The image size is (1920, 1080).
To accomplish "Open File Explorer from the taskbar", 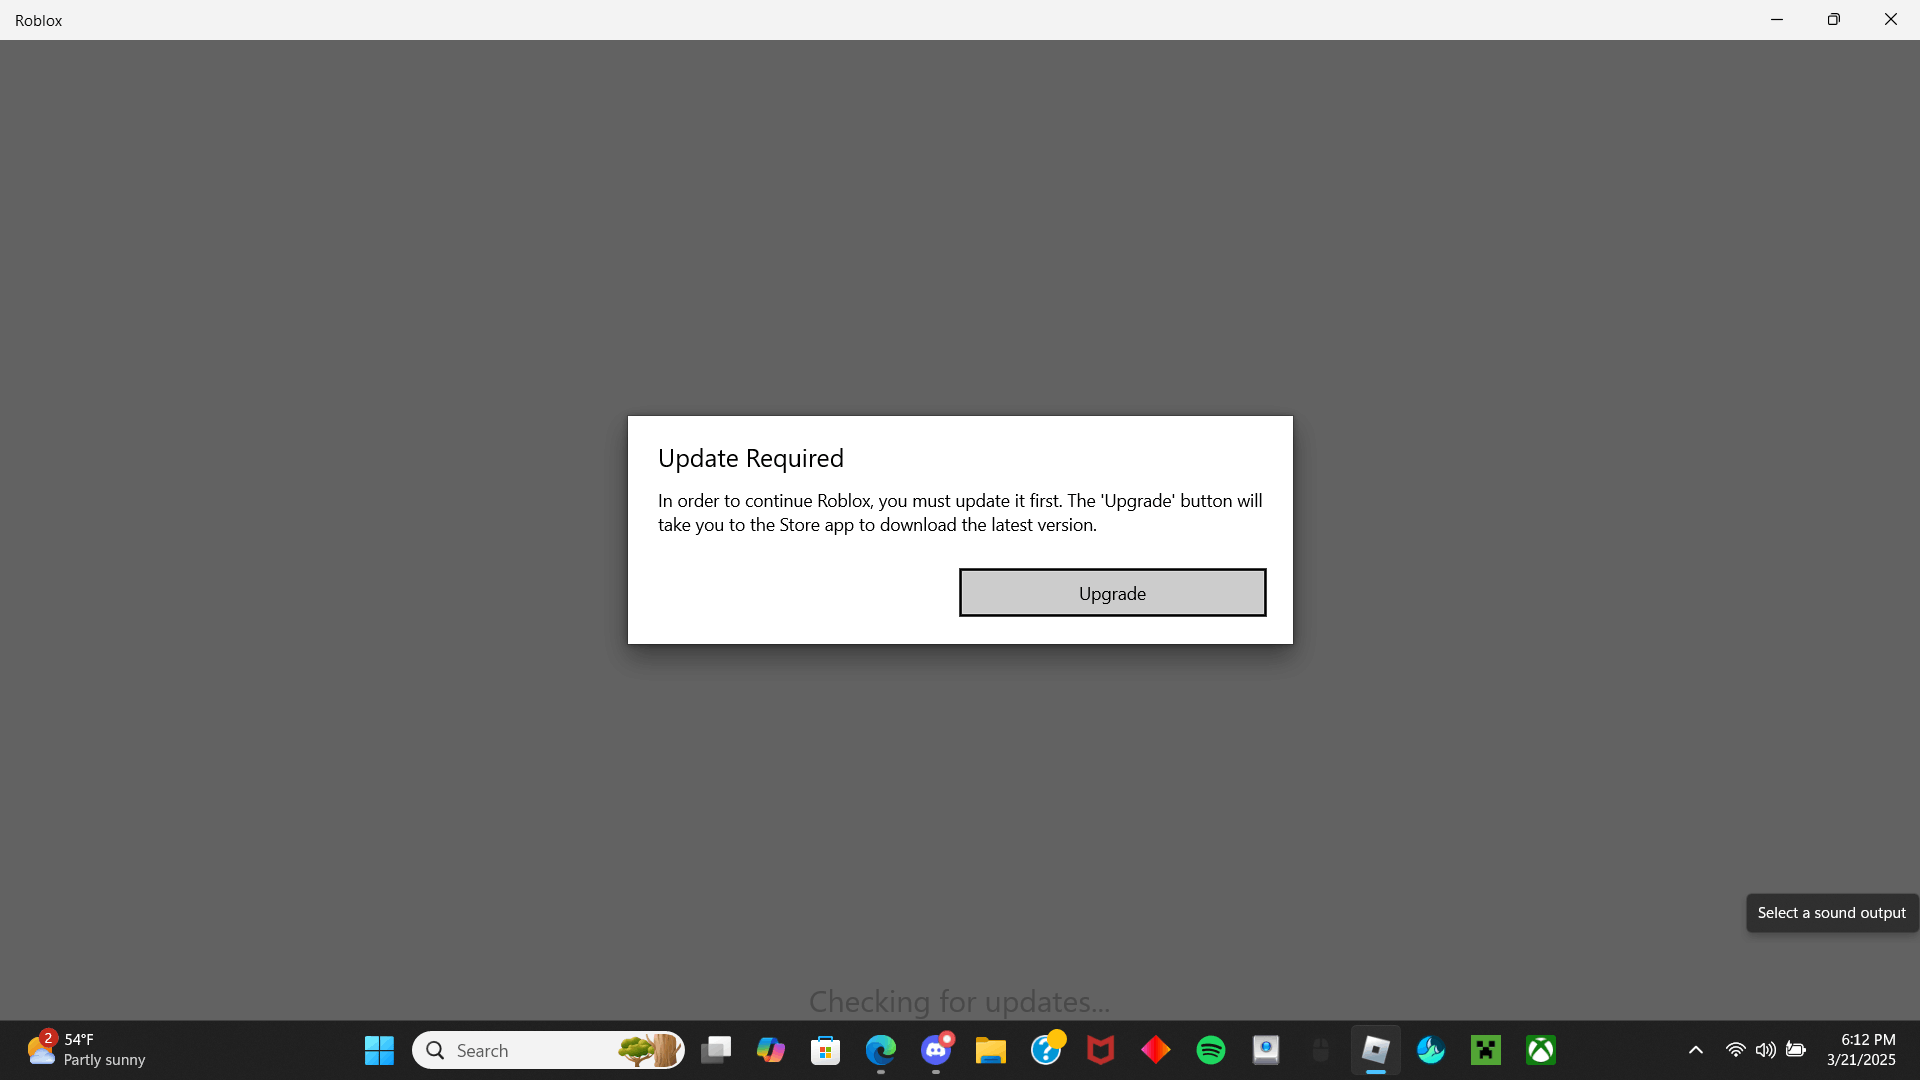I will [x=991, y=1050].
